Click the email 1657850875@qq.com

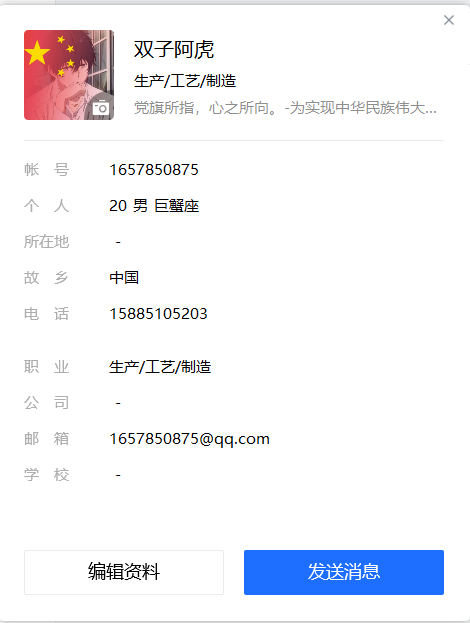click(190, 439)
